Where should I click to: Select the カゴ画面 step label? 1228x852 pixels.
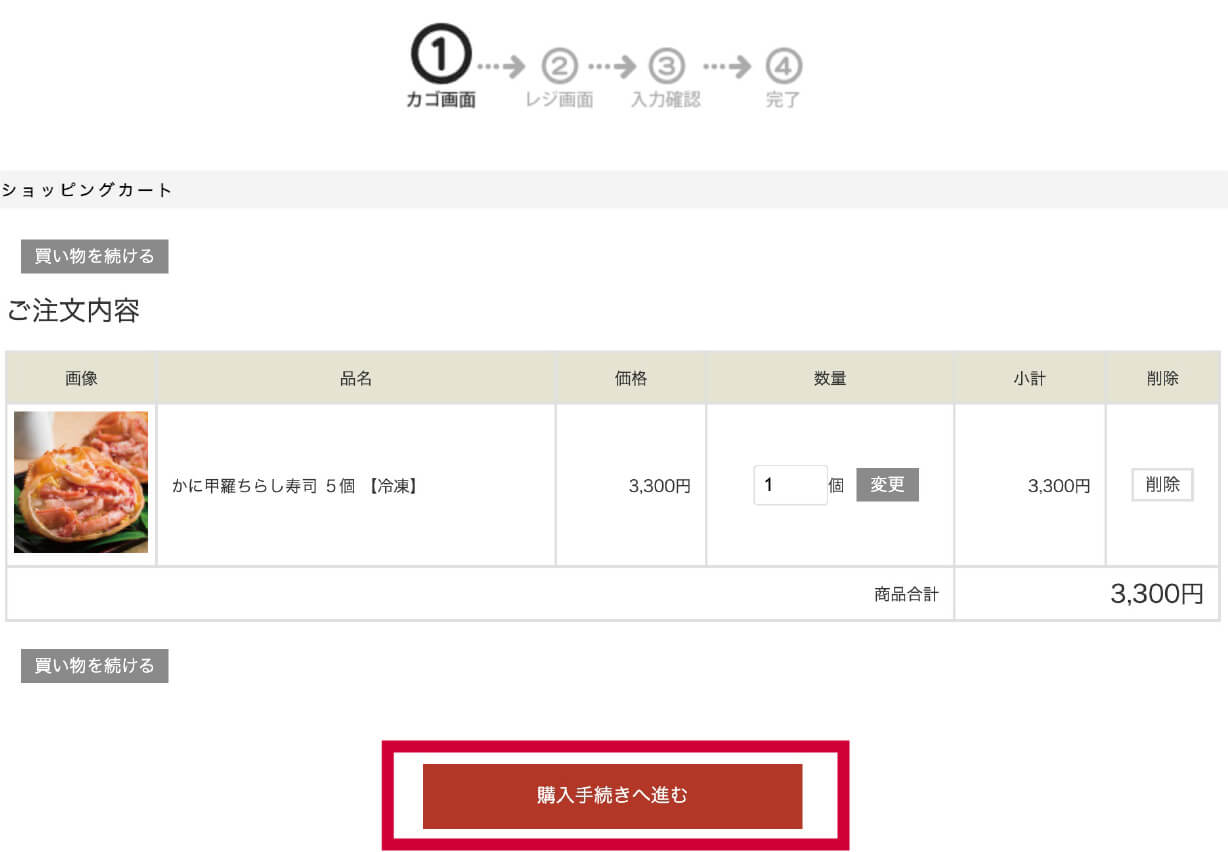(441, 100)
